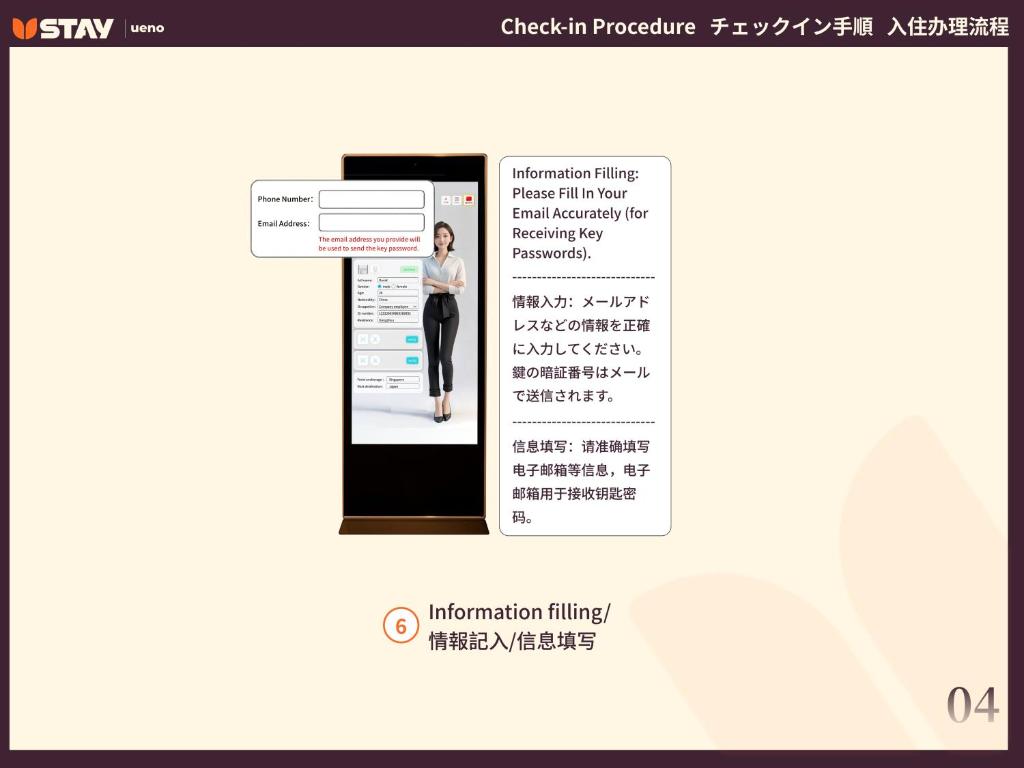Select the female gender radio button
Screen dimensions: 1024x768
[395, 286]
